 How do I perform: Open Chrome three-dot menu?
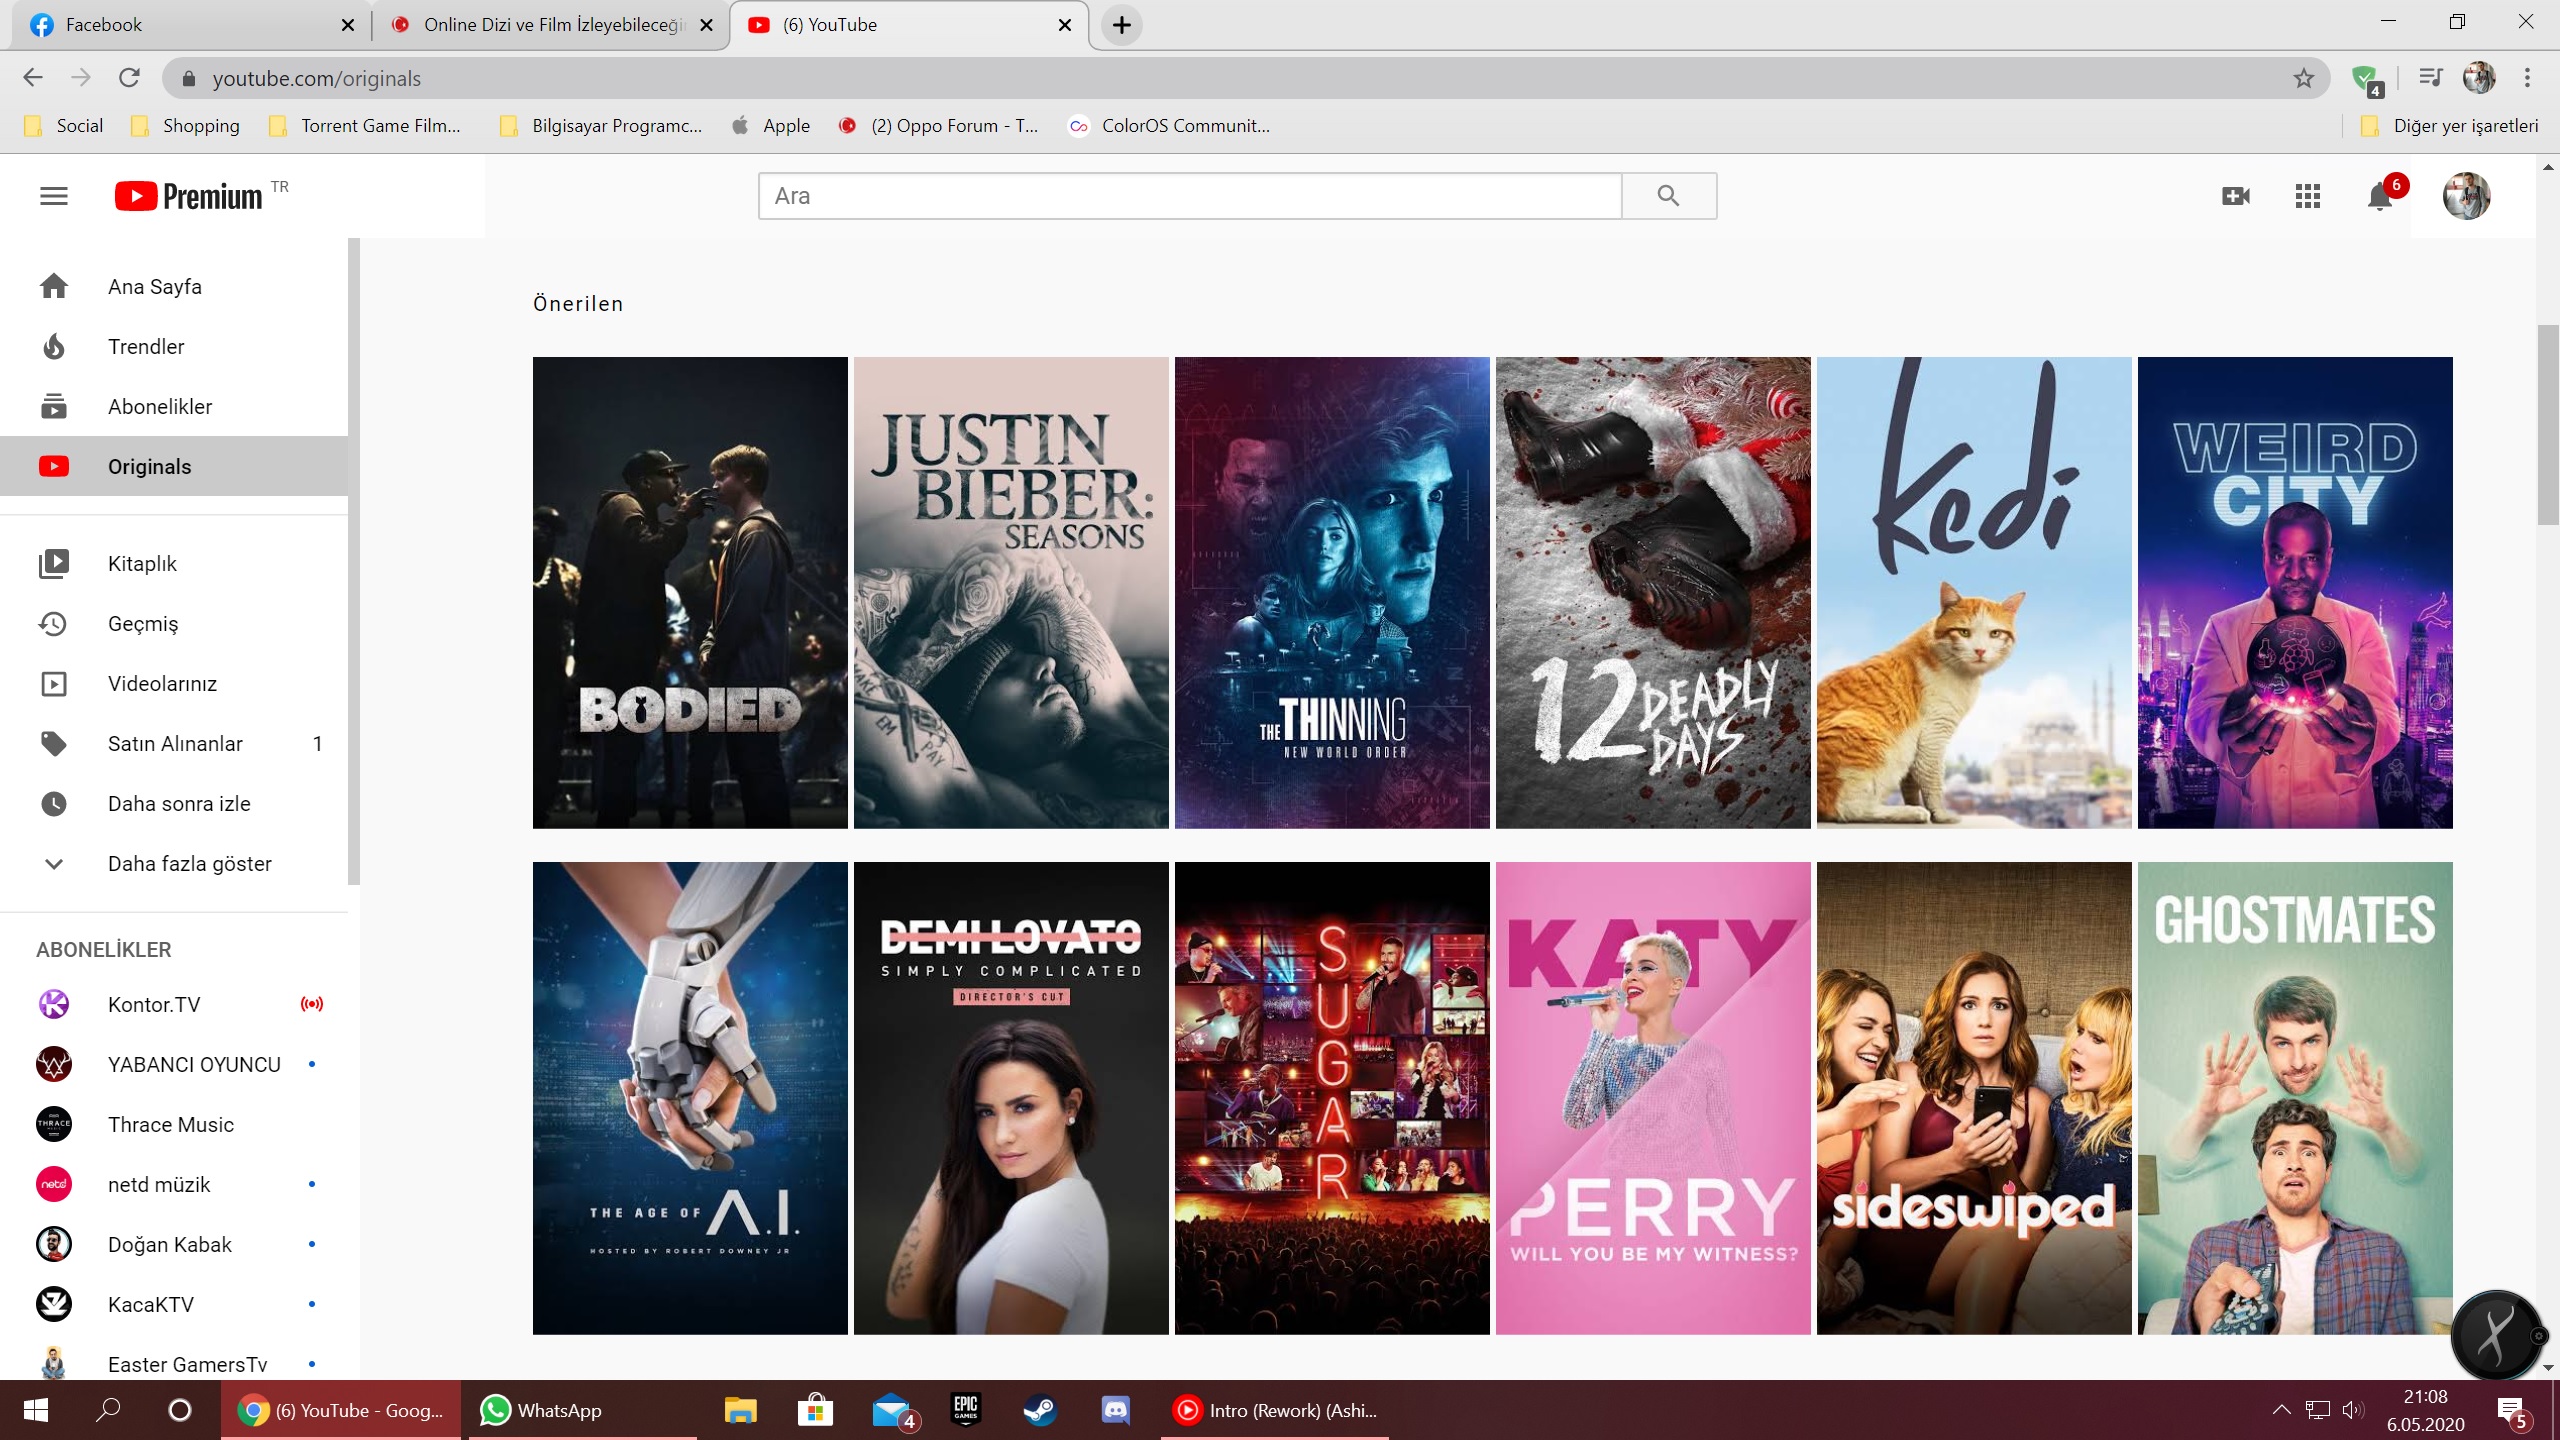coord(2527,78)
